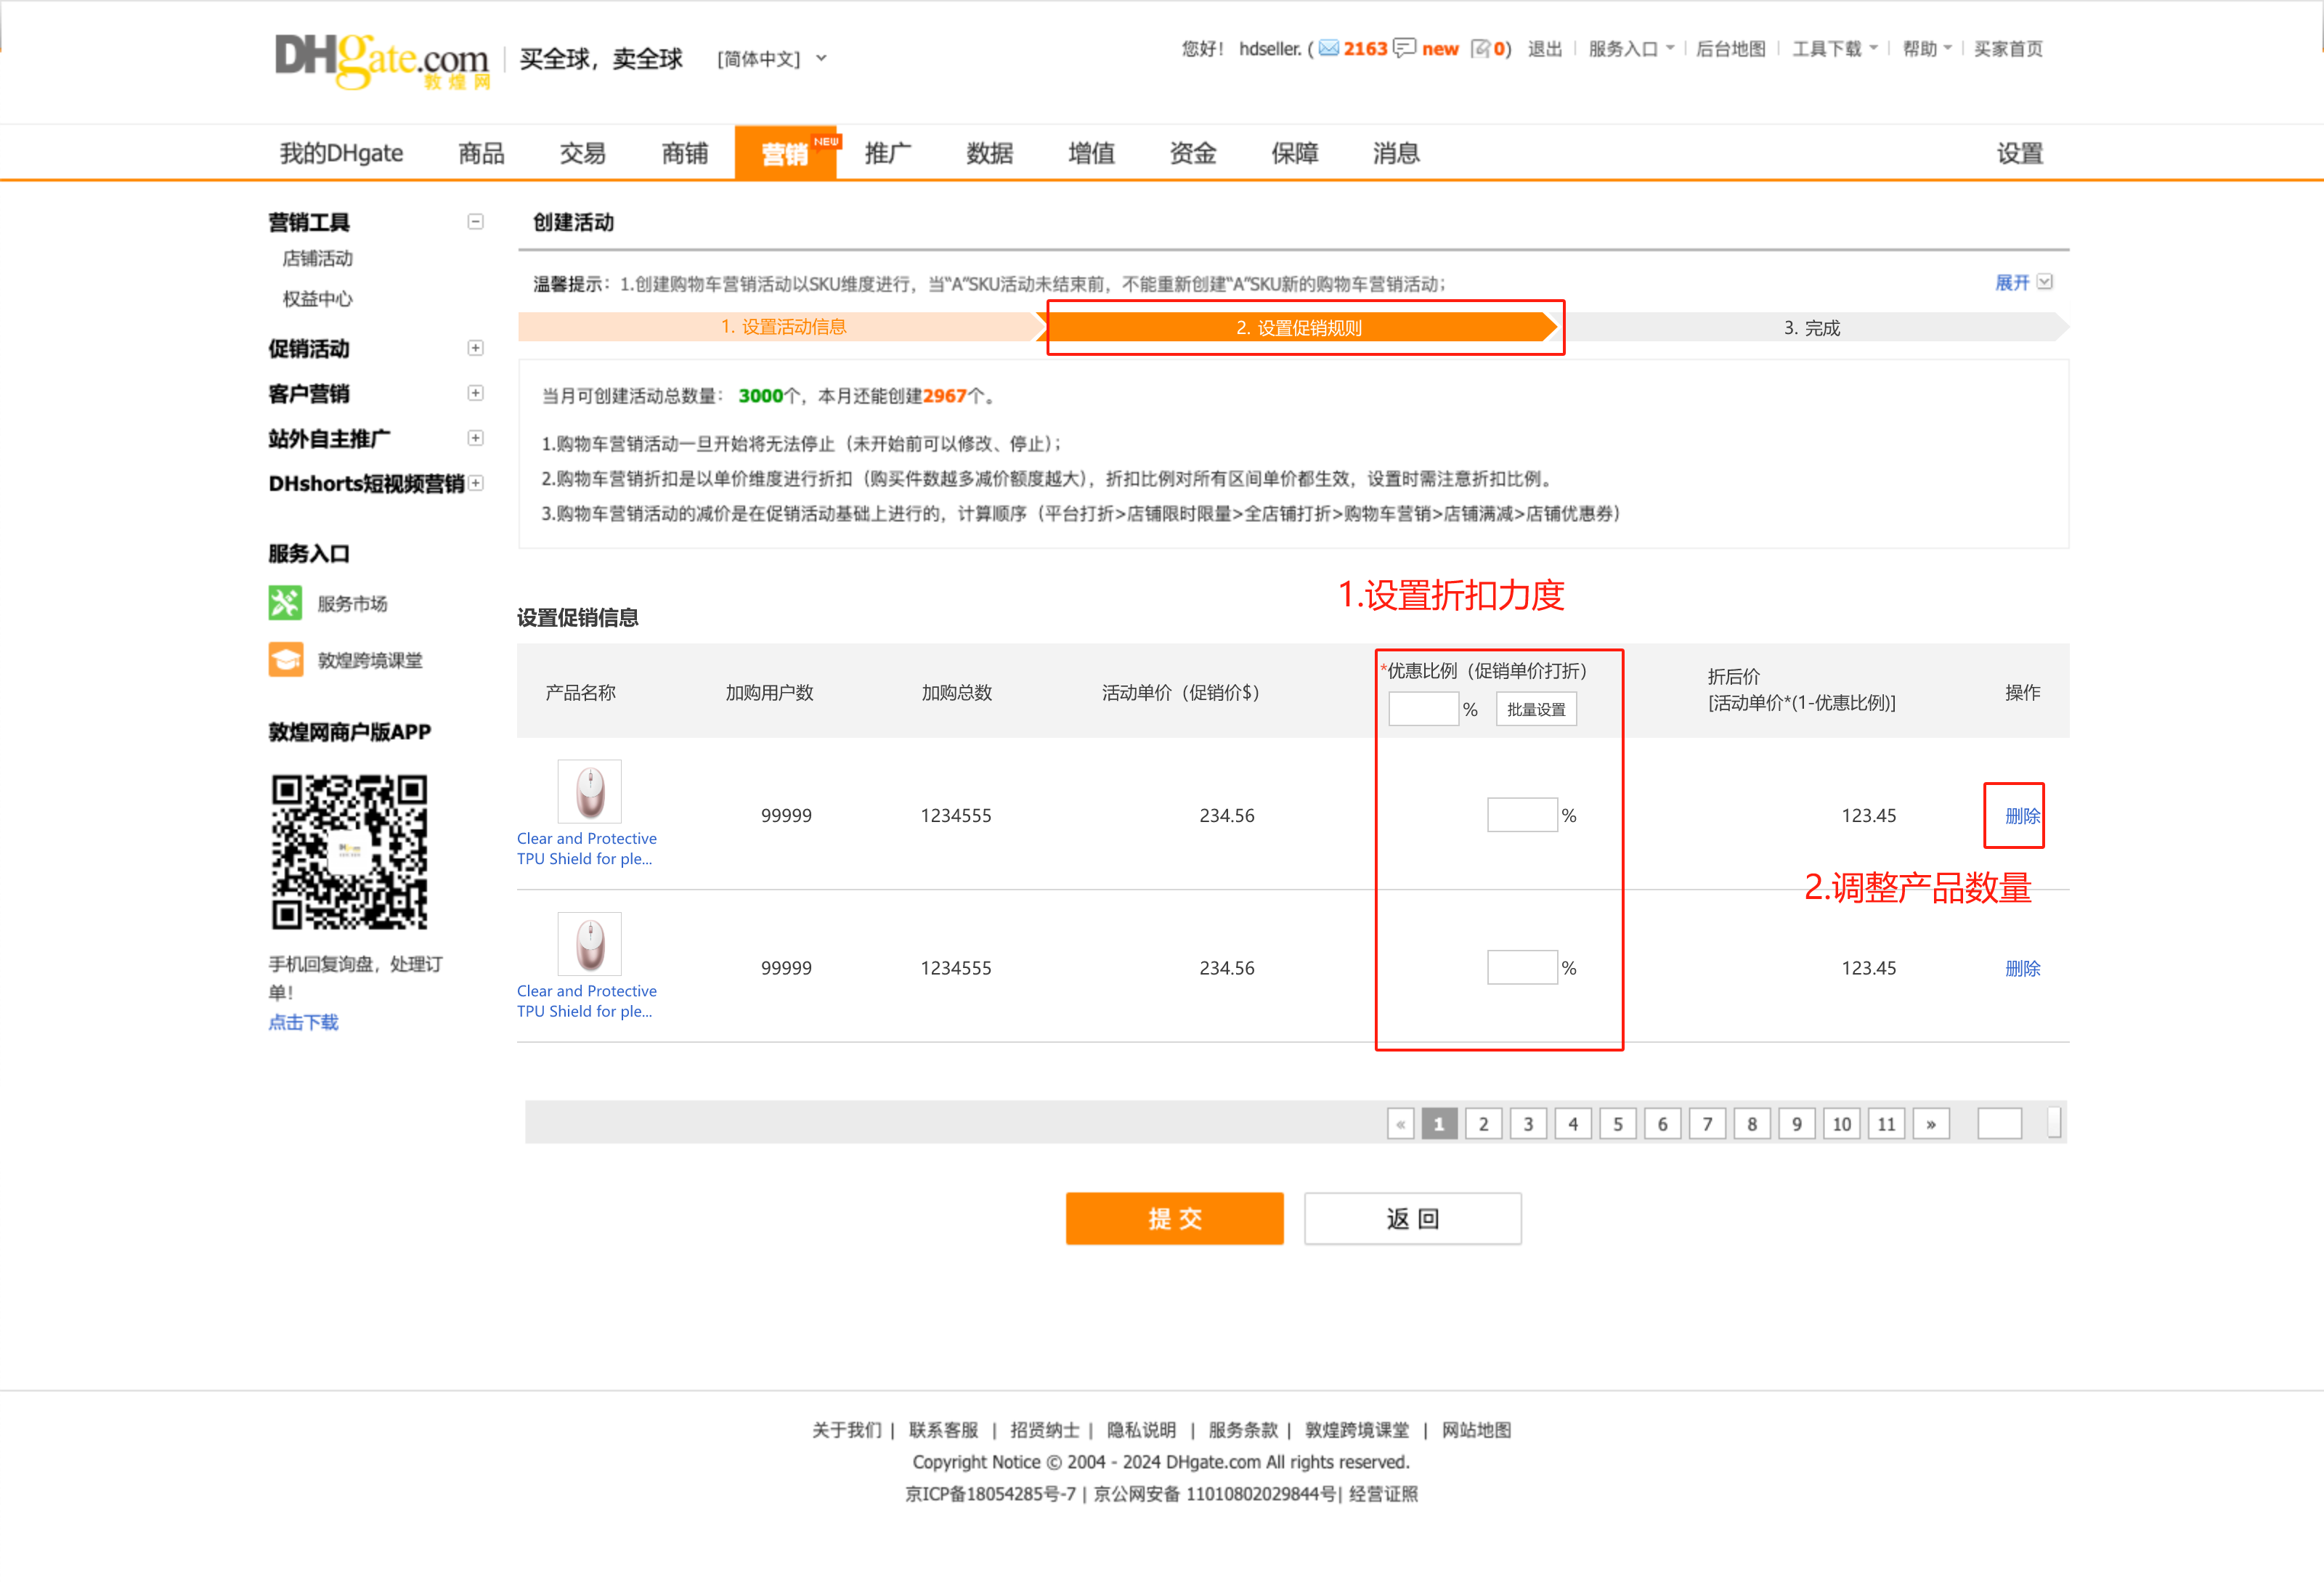Expand the 促销活动 sidebar section

tap(475, 348)
